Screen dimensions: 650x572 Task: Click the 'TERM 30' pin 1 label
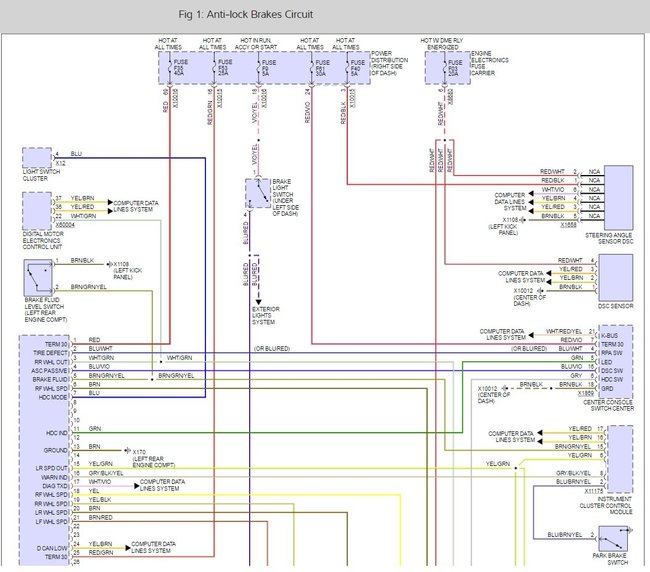point(56,344)
